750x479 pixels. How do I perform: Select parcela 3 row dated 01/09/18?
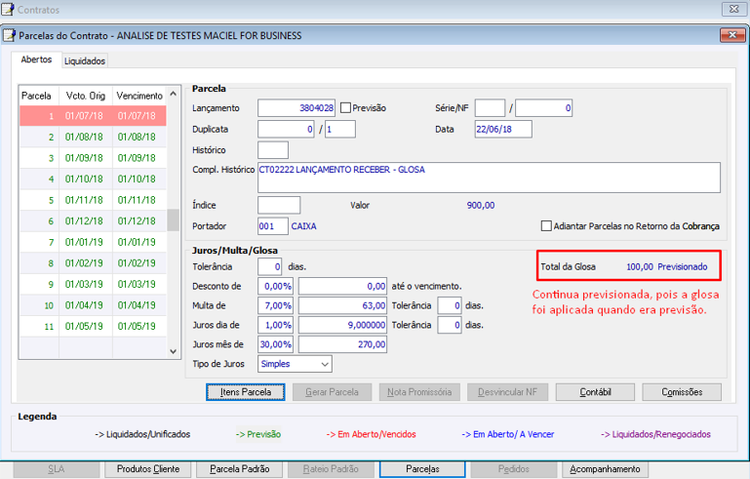93,158
